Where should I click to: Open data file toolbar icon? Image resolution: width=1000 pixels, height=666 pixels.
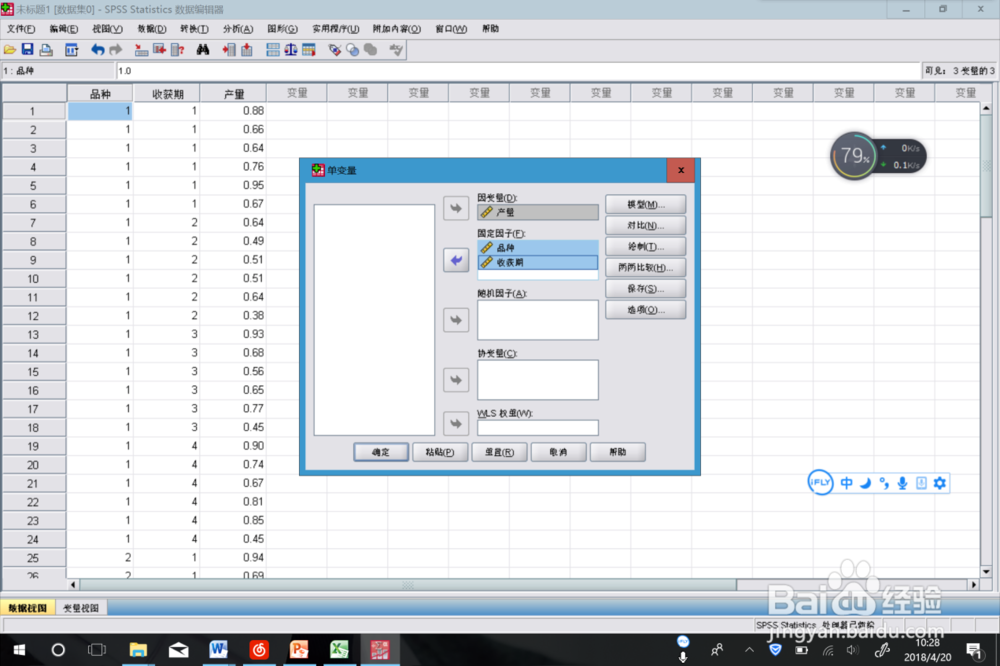10,50
